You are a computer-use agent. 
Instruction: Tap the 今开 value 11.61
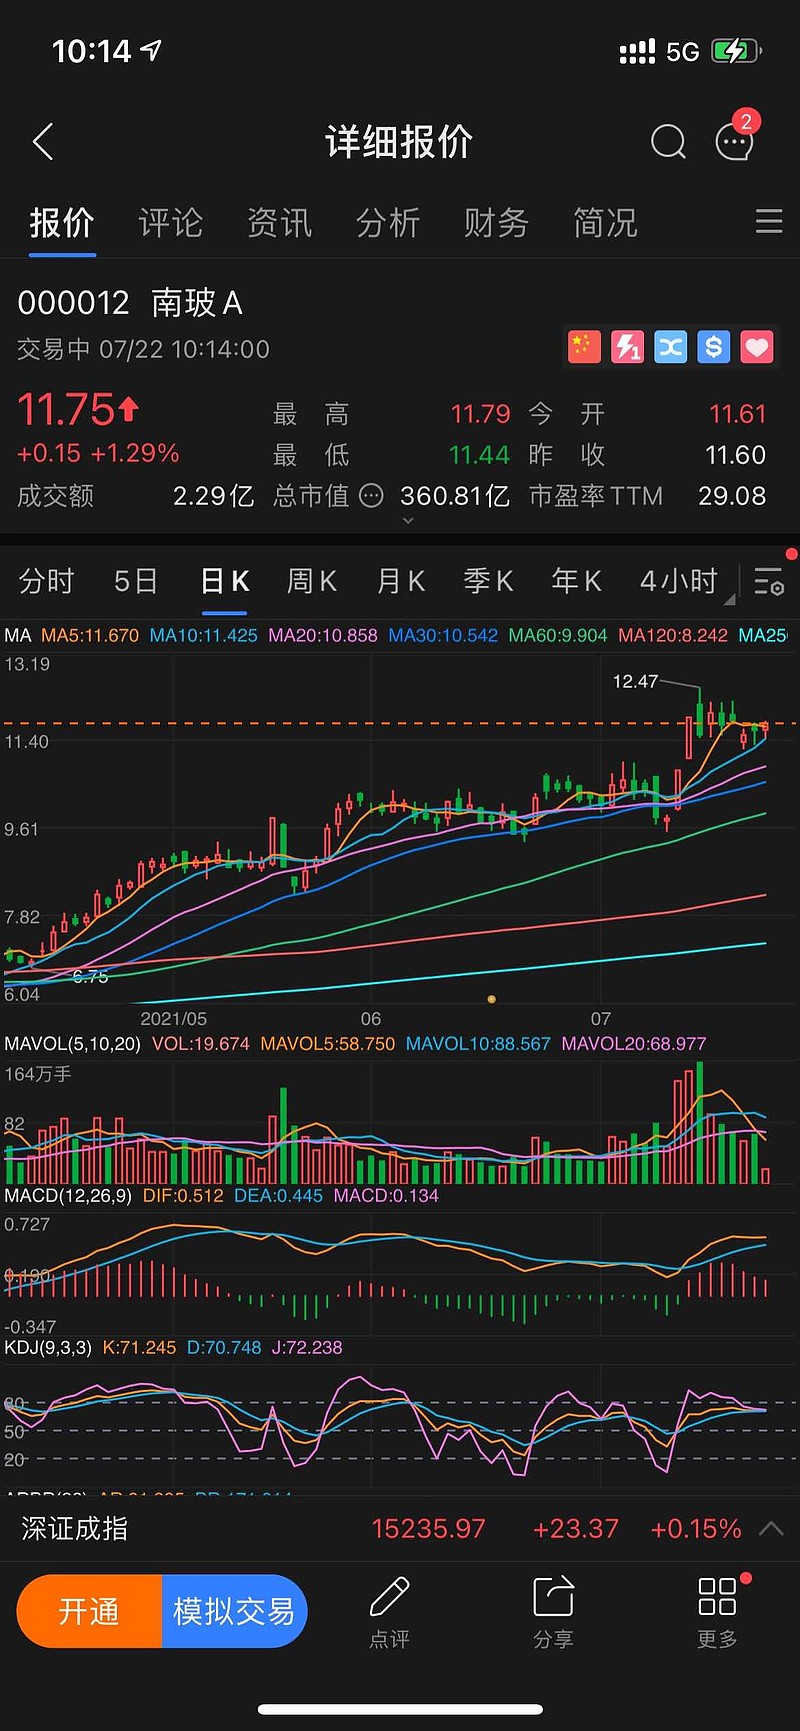click(738, 414)
